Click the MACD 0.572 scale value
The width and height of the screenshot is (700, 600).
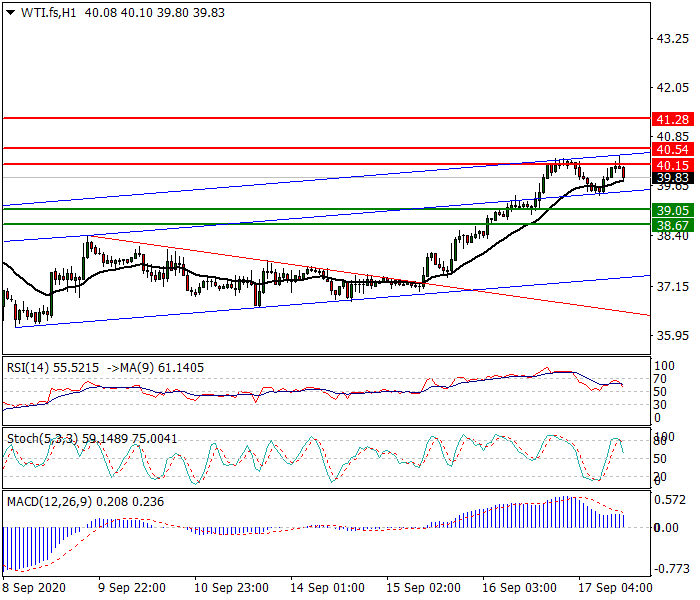(670, 500)
